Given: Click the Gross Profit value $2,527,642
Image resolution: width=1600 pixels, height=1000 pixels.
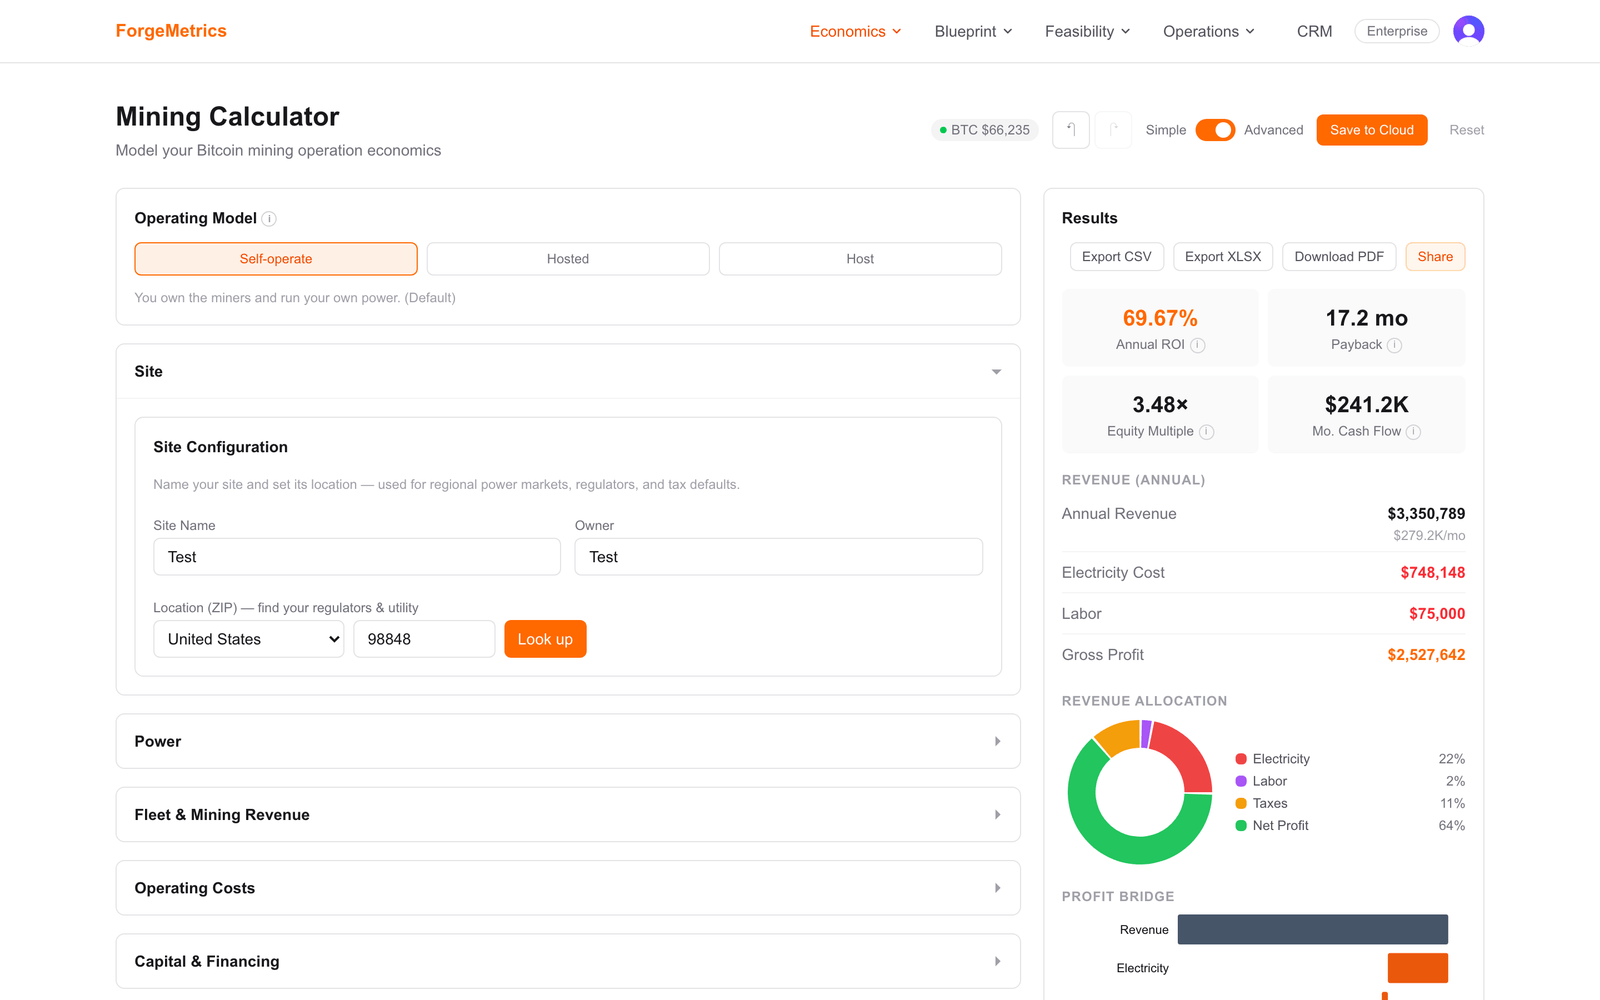Looking at the screenshot, I should pos(1426,655).
